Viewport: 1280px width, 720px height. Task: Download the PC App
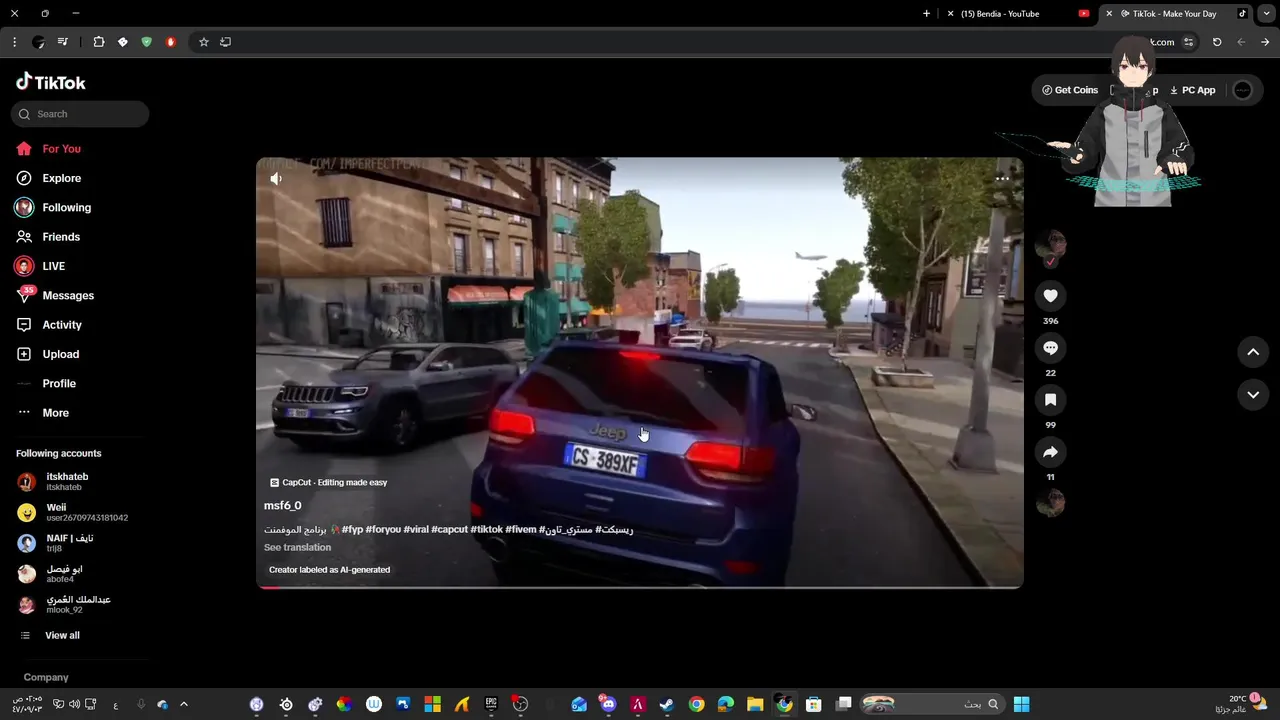[1192, 90]
